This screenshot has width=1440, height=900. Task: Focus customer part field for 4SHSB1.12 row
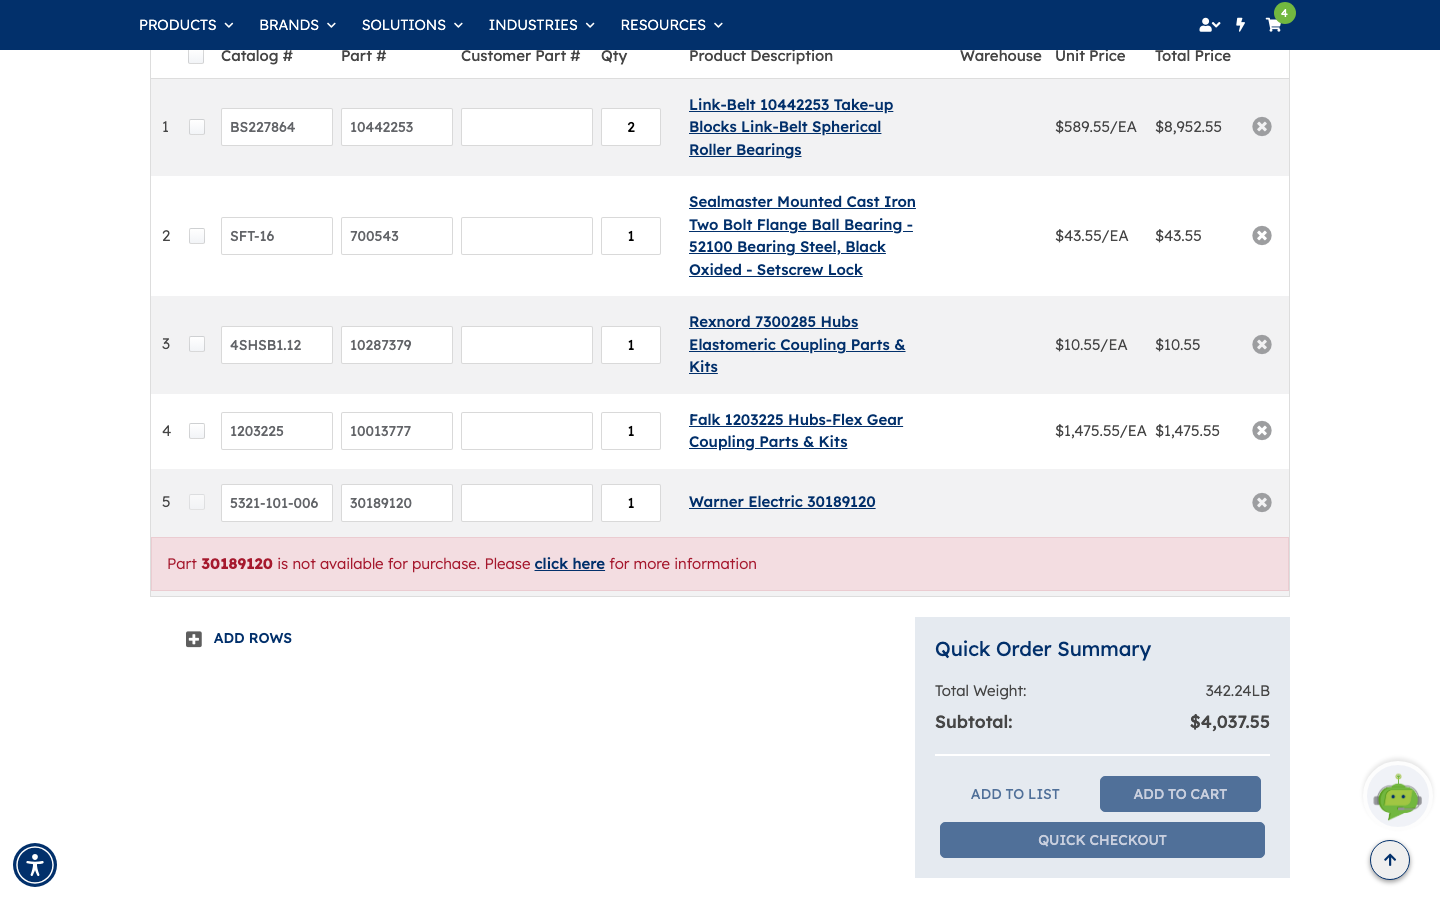(527, 345)
